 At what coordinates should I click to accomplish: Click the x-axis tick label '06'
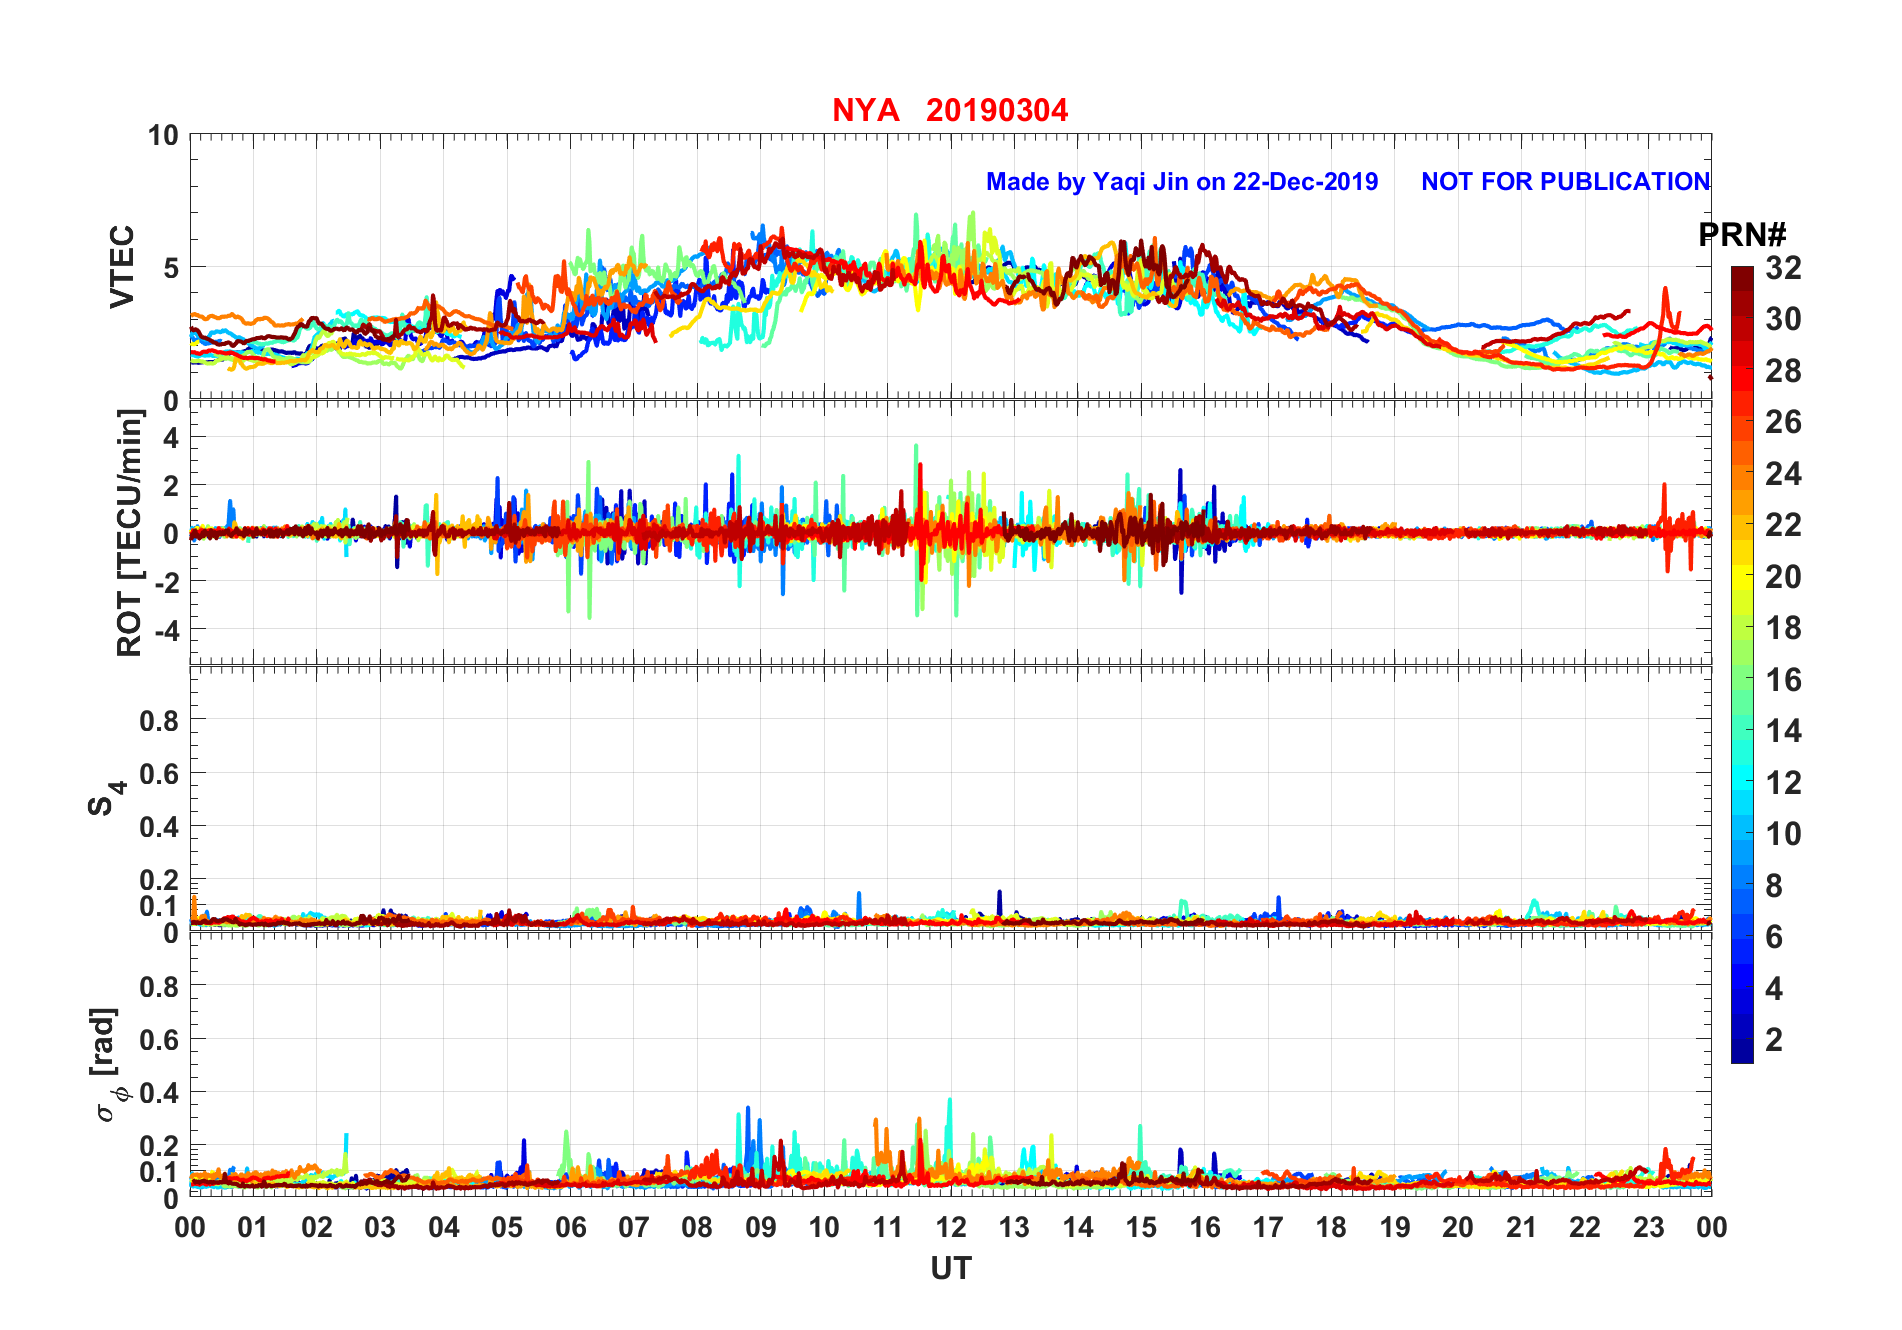(x=570, y=1228)
